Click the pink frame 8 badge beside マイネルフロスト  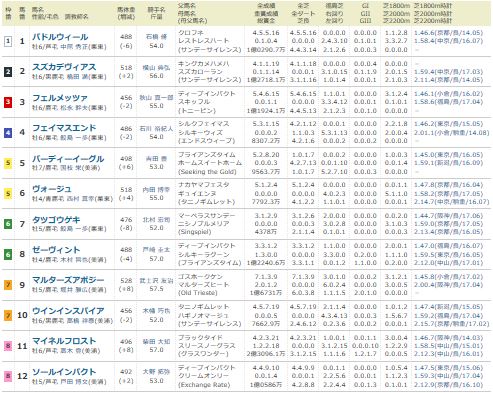pyautogui.click(x=8, y=346)
